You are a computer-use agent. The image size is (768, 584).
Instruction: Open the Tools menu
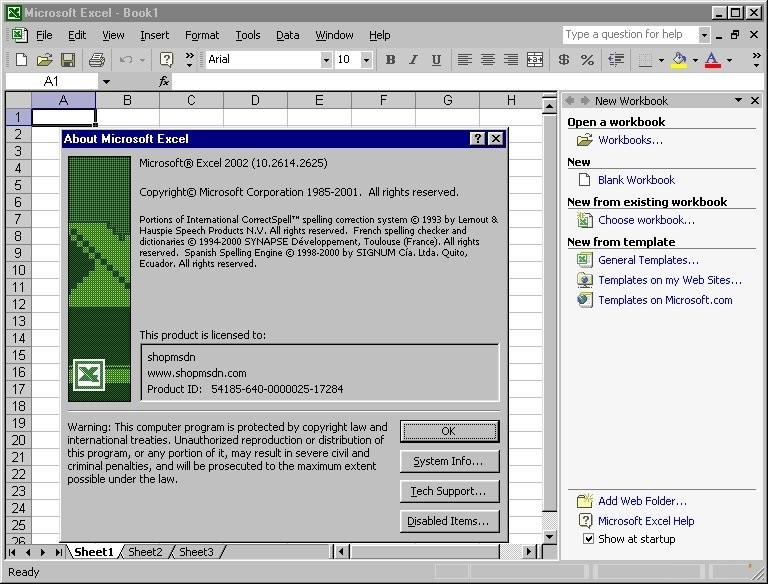pyautogui.click(x=248, y=35)
